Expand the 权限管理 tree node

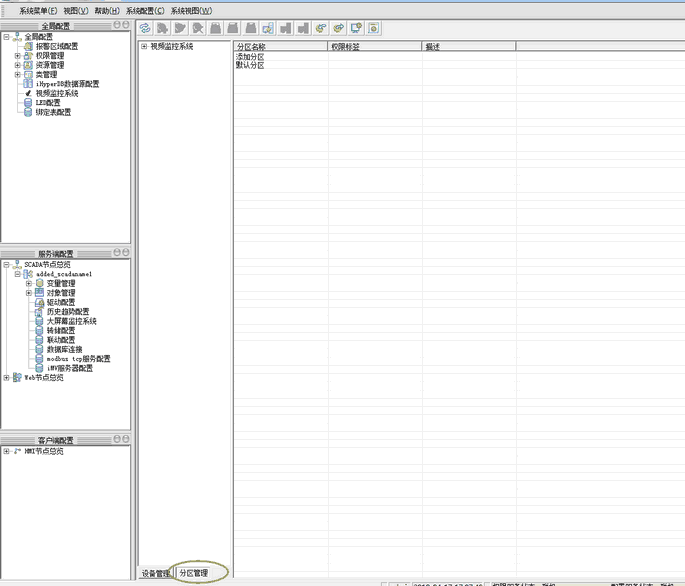pos(17,56)
